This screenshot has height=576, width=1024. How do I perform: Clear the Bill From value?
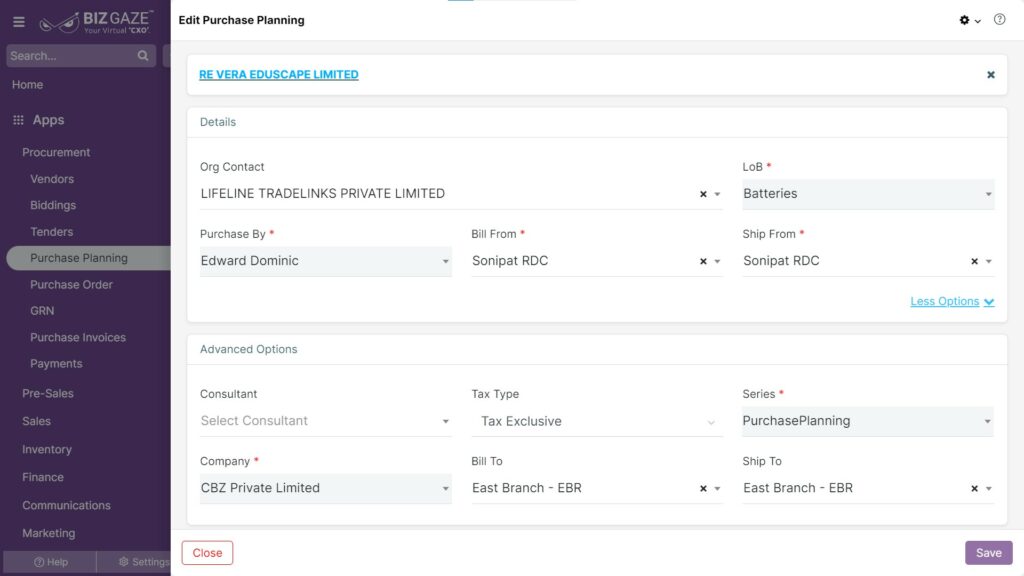click(x=703, y=261)
